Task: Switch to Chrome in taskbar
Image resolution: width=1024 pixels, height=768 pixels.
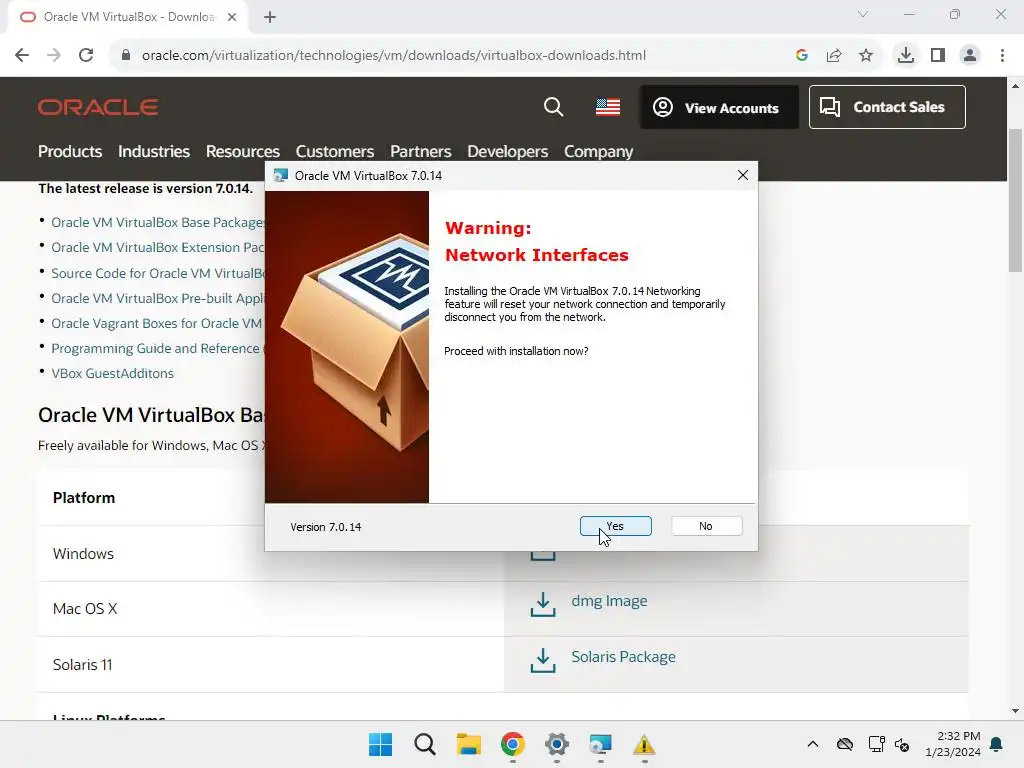Action: point(513,744)
